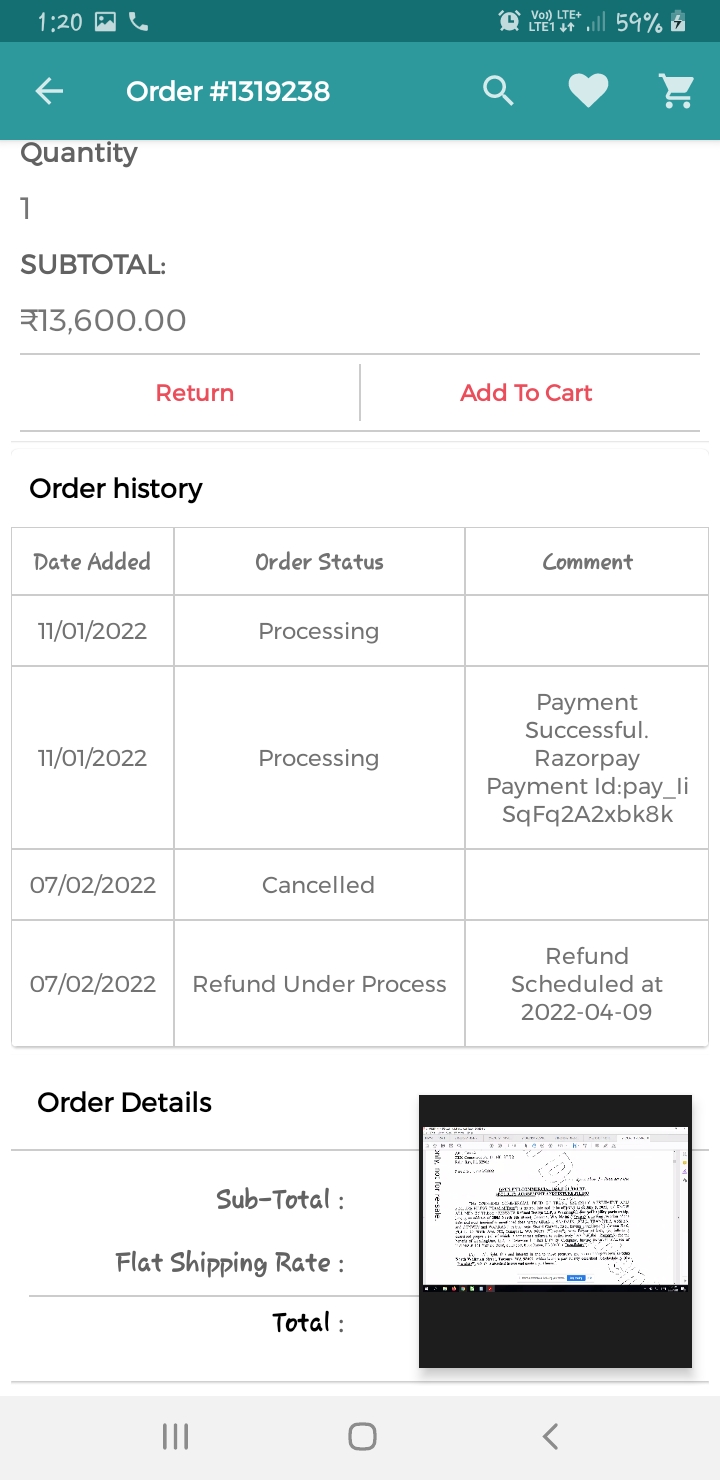Tap the Refund Scheduled comment cell
The image size is (720, 1480).
point(587,984)
